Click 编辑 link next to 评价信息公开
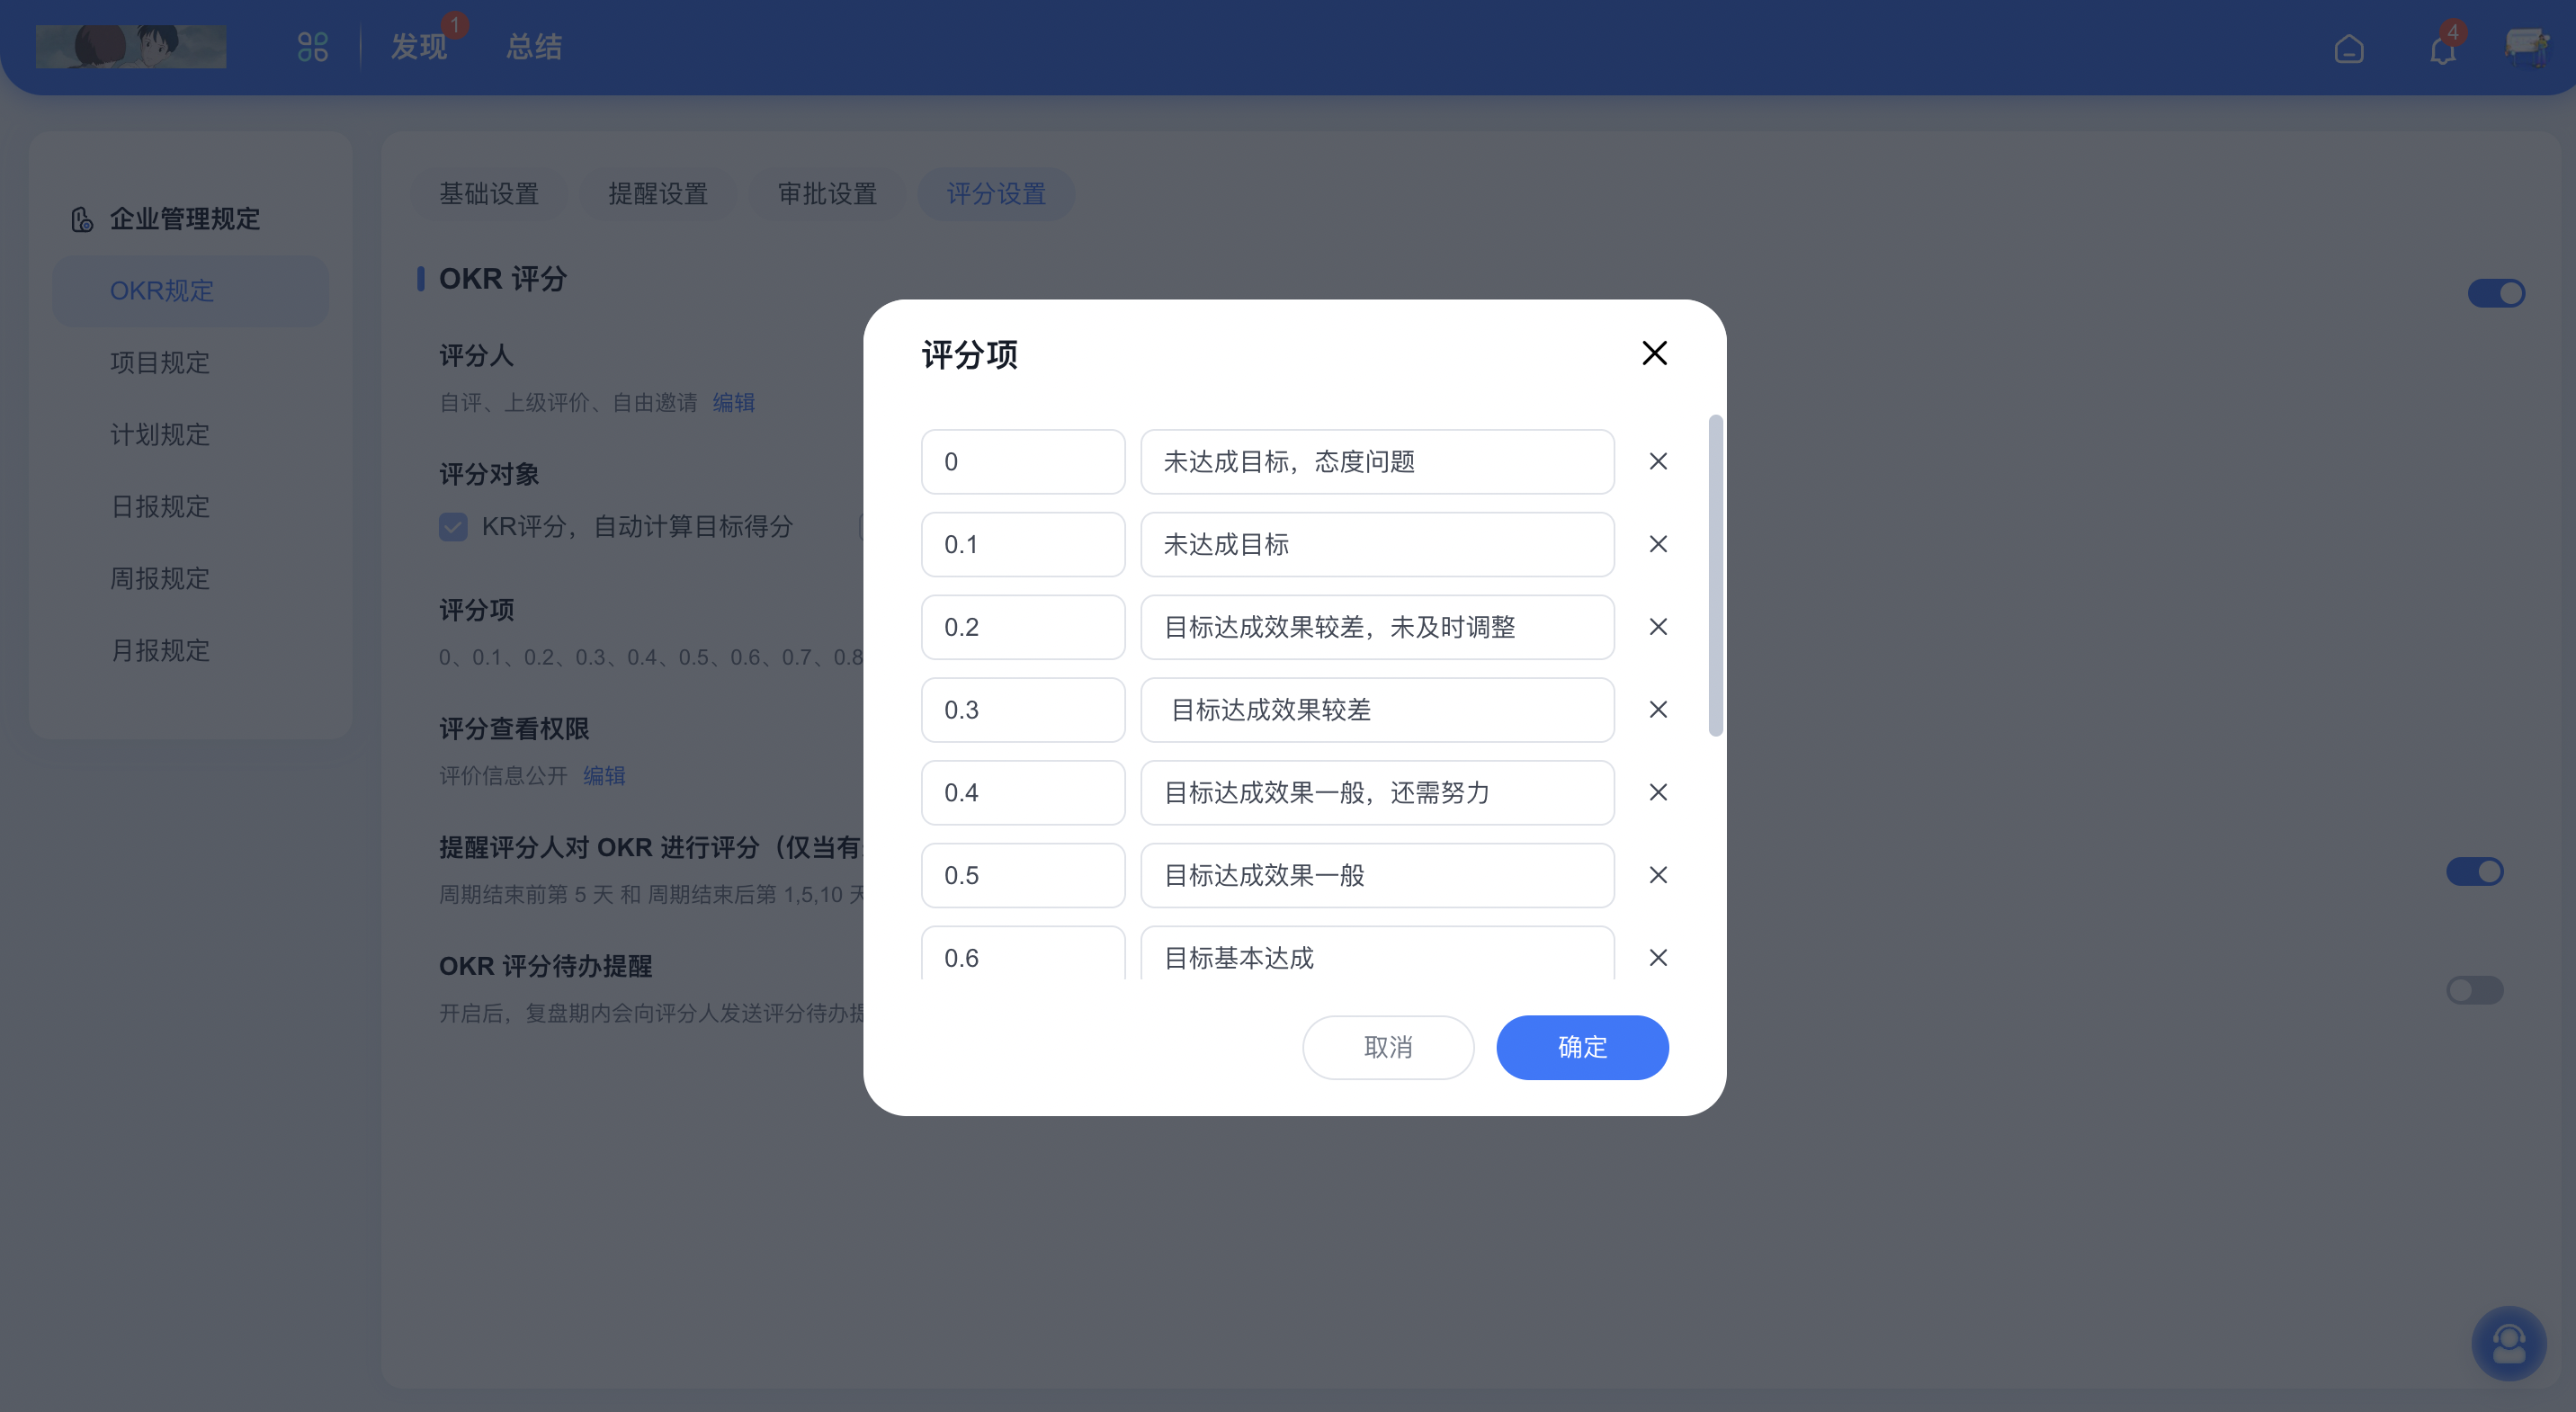The width and height of the screenshot is (2576, 1412). [x=604, y=776]
